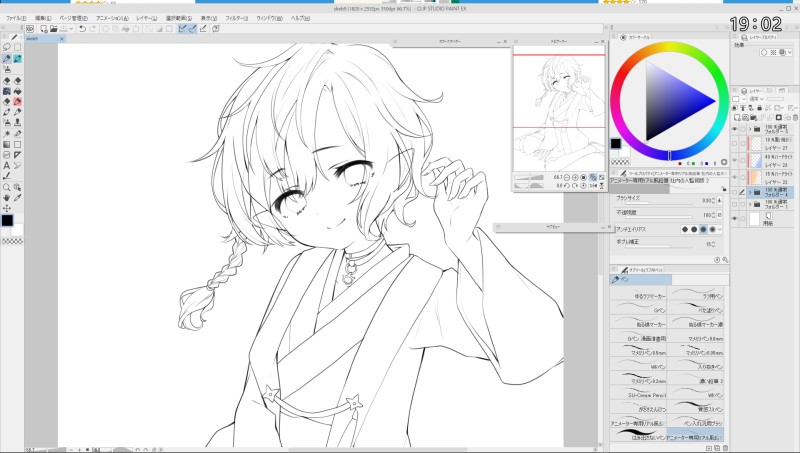Click the Clip Studio launcher icon
This screenshot has width=800, height=453.
pyautogui.click(x=30, y=29)
